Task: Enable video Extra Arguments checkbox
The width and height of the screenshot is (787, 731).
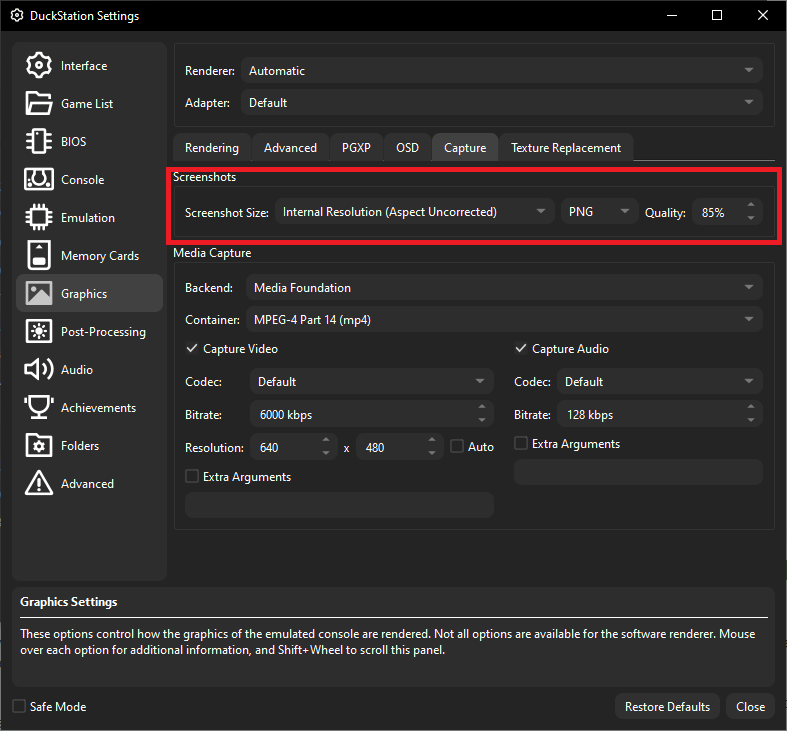Action: (x=192, y=476)
